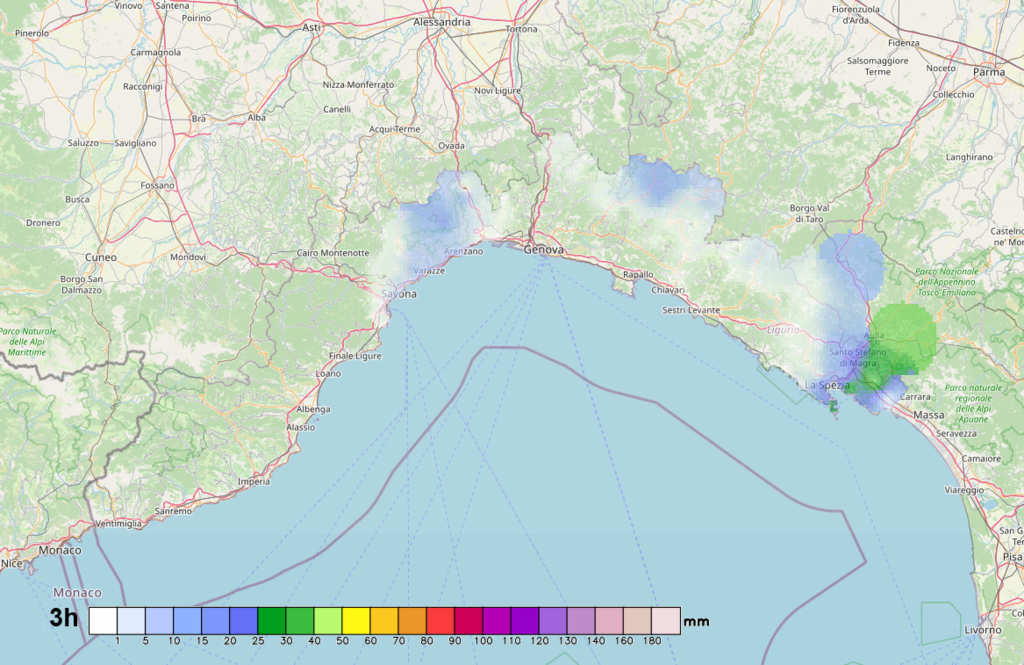
Task: Click the magenta 100-110 mm legend swatch
Action: click(497, 620)
